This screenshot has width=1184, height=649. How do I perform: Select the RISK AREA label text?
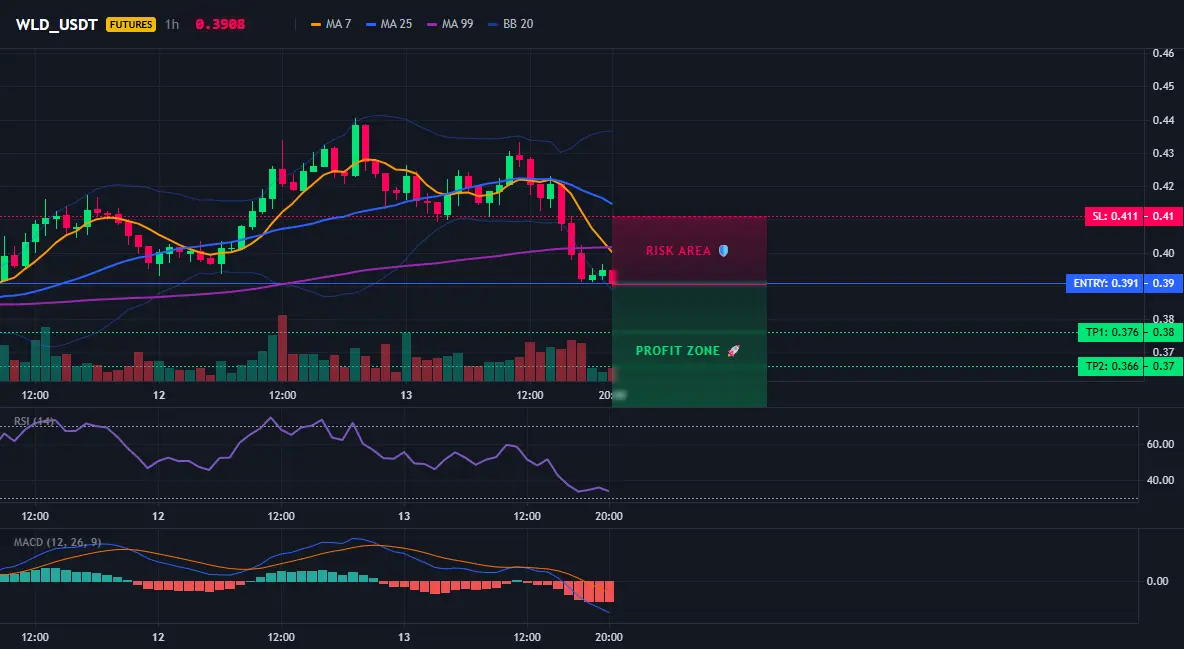pyautogui.click(x=678, y=251)
